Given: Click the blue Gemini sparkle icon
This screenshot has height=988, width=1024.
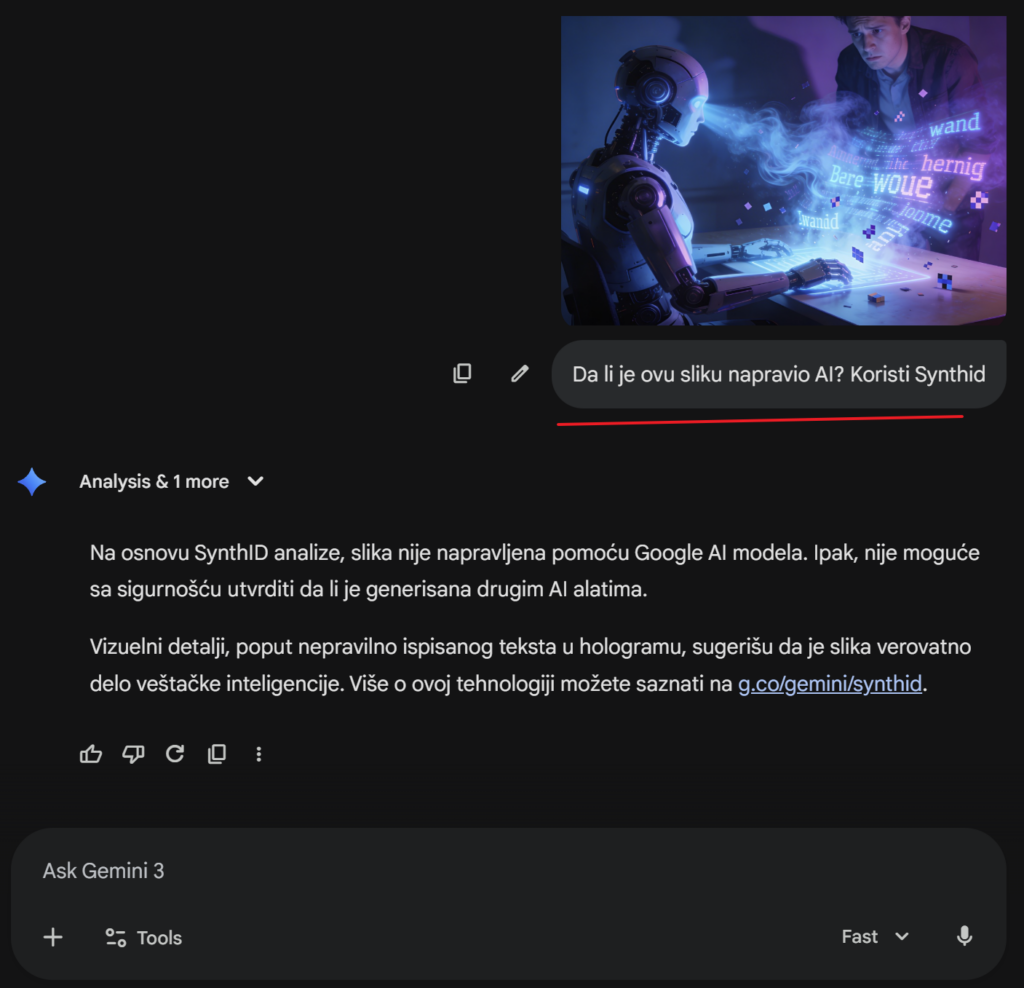Looking at the screenshot, I should tap(32, 482).
